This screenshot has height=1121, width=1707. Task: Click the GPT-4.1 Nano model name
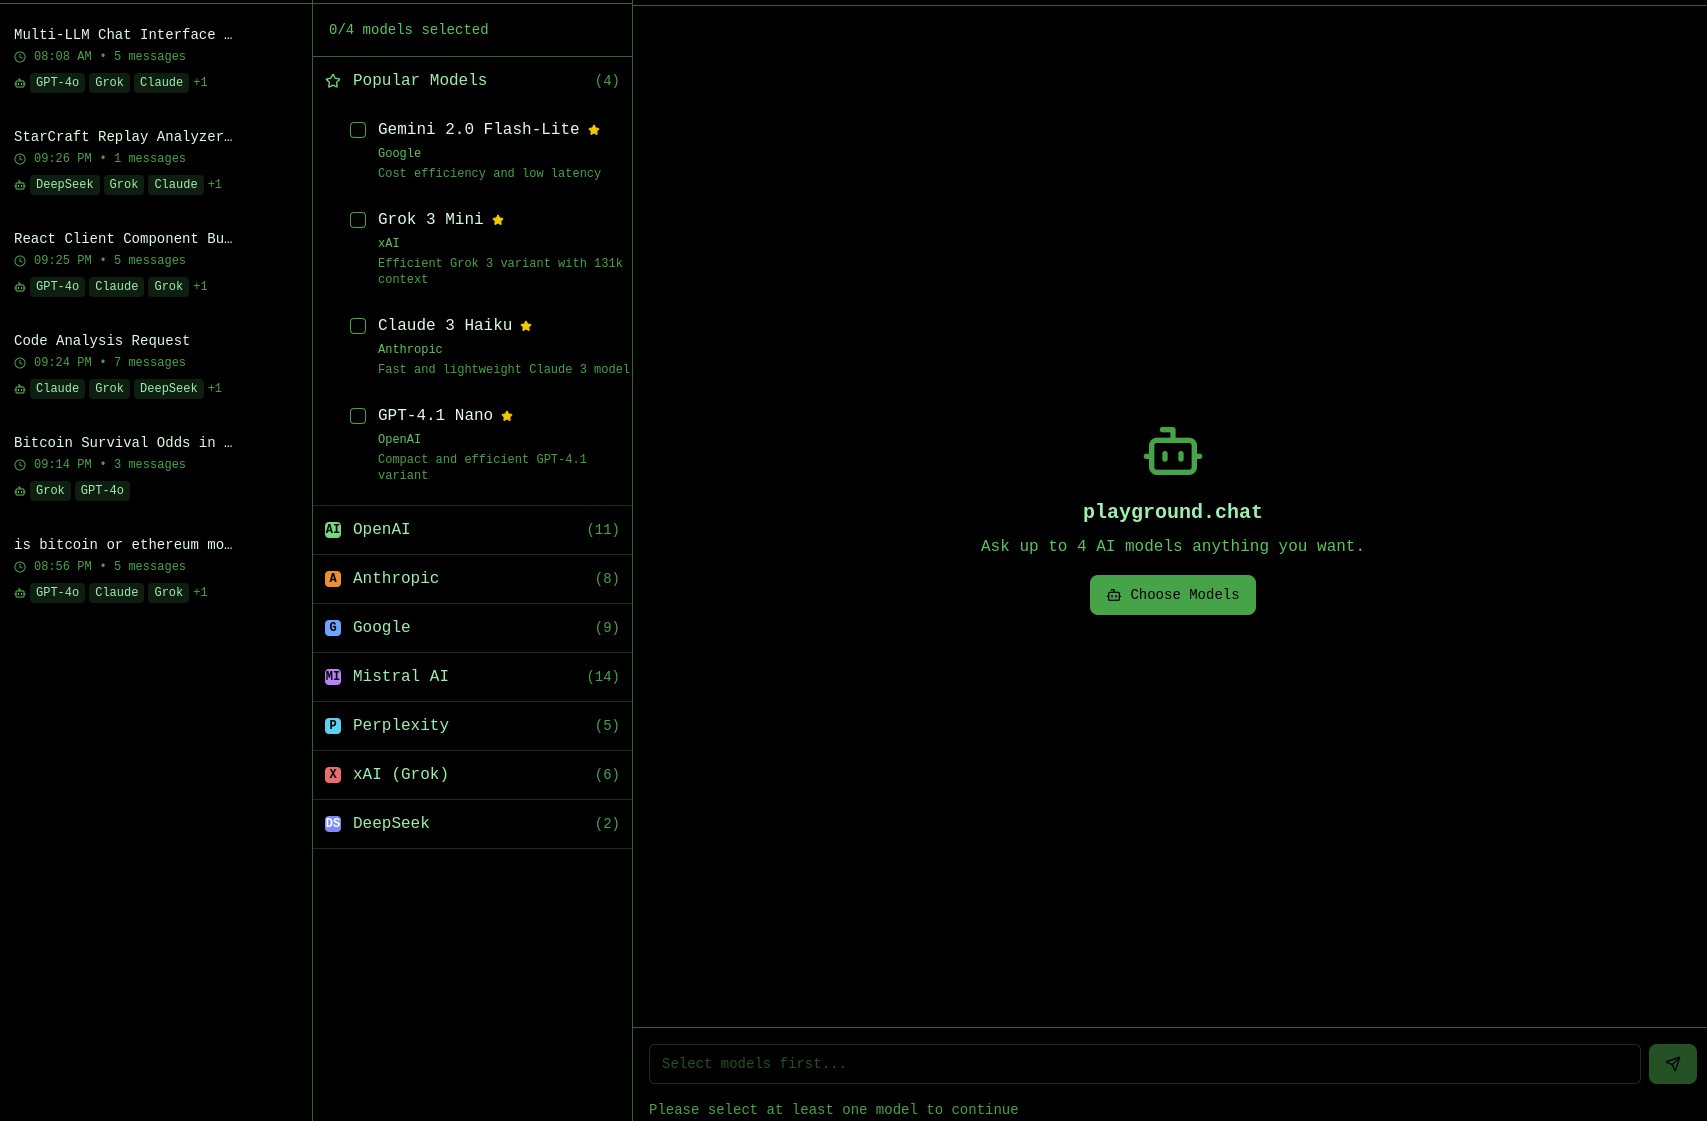coord(435,416)
